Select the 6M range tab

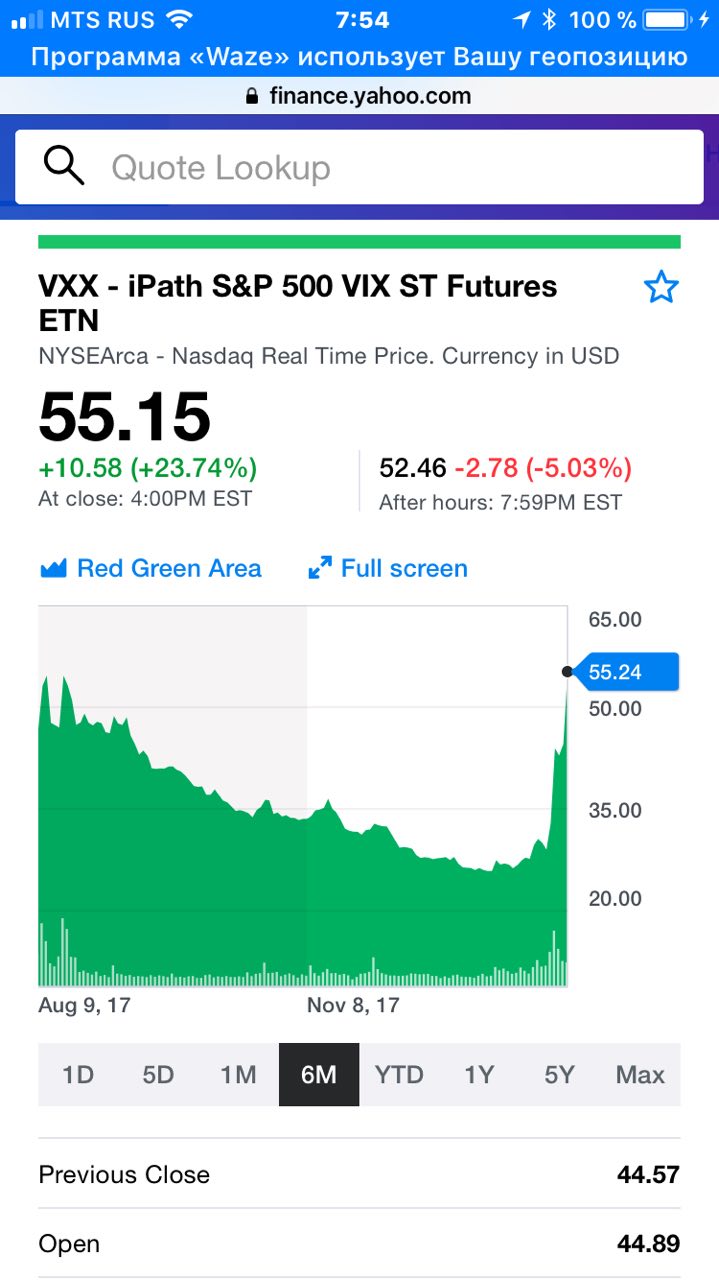[x=319, y=1075]
